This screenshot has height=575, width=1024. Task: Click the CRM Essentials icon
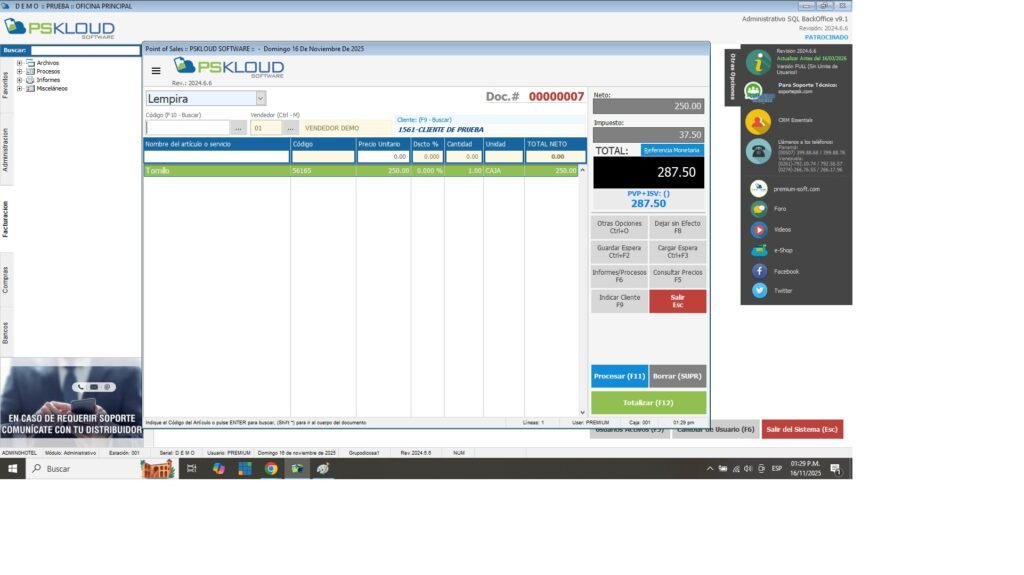click(758, 121)
